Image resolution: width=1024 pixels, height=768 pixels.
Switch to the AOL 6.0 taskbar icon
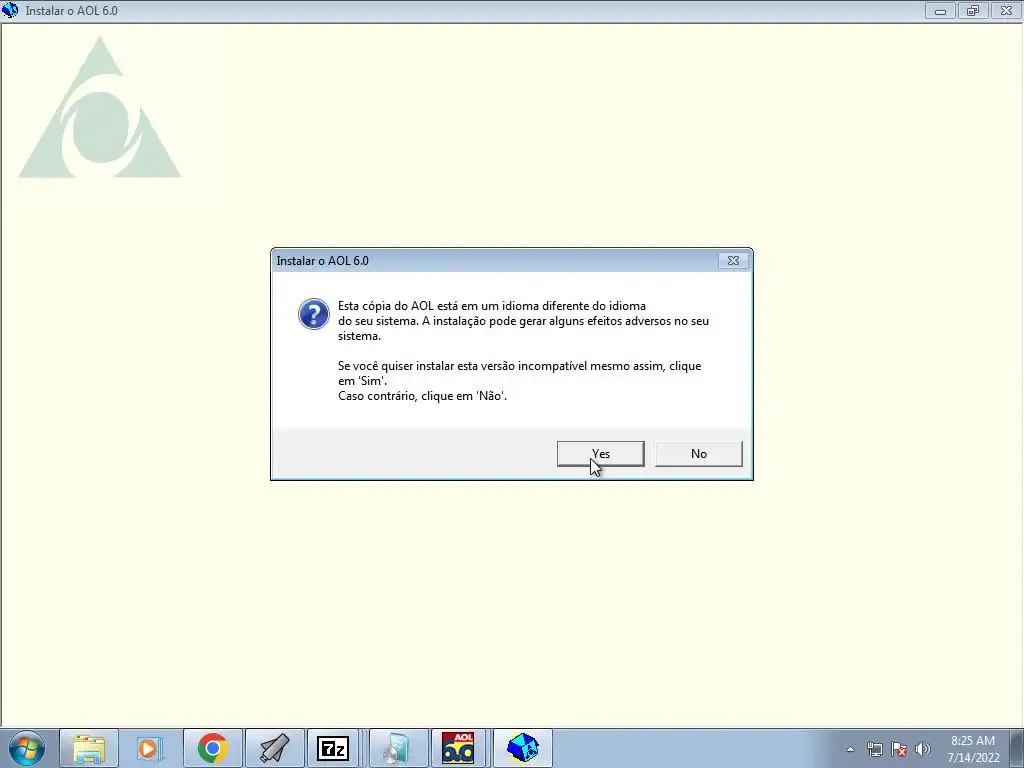click(458, 748)
